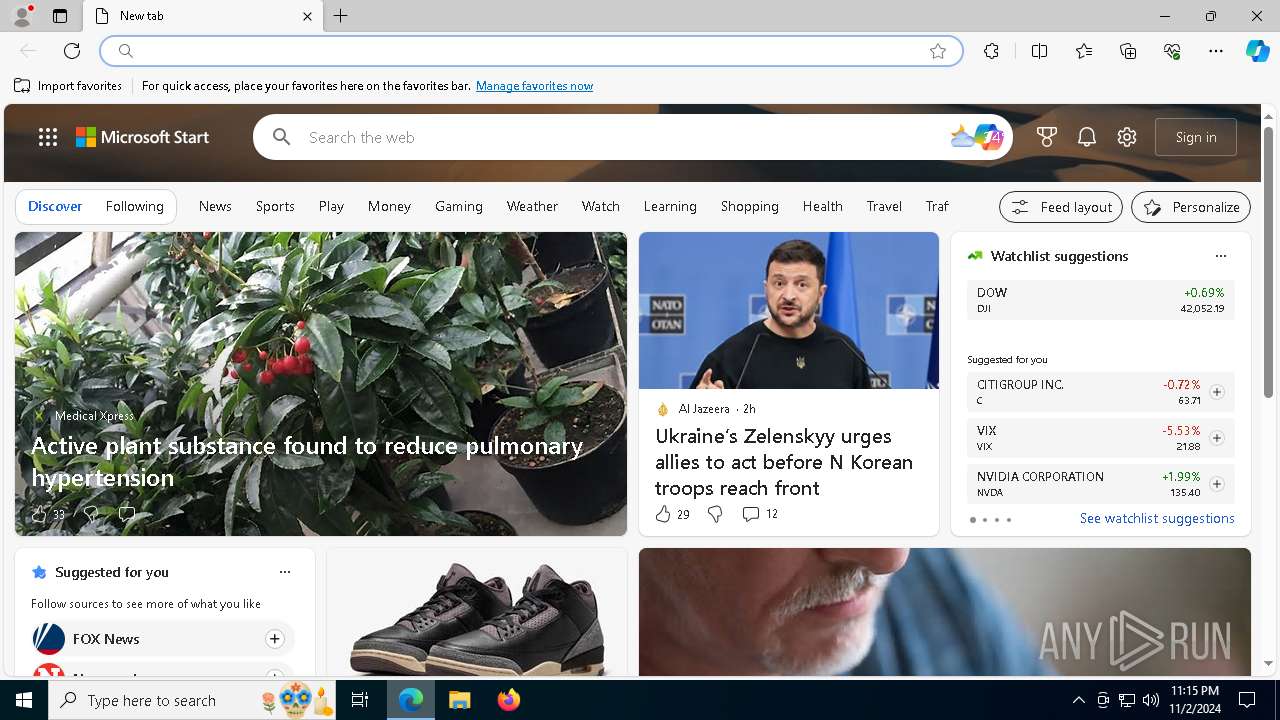
Task: Open the Gaming category
Action: pyautogui.click(x=459, y=207)
